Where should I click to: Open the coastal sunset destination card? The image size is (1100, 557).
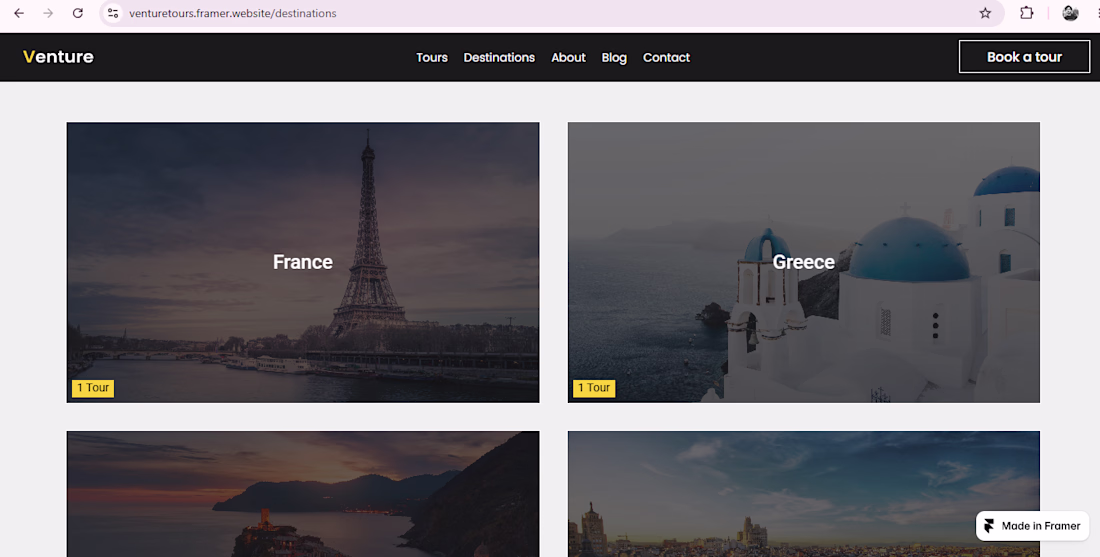(x=303, y=494)
